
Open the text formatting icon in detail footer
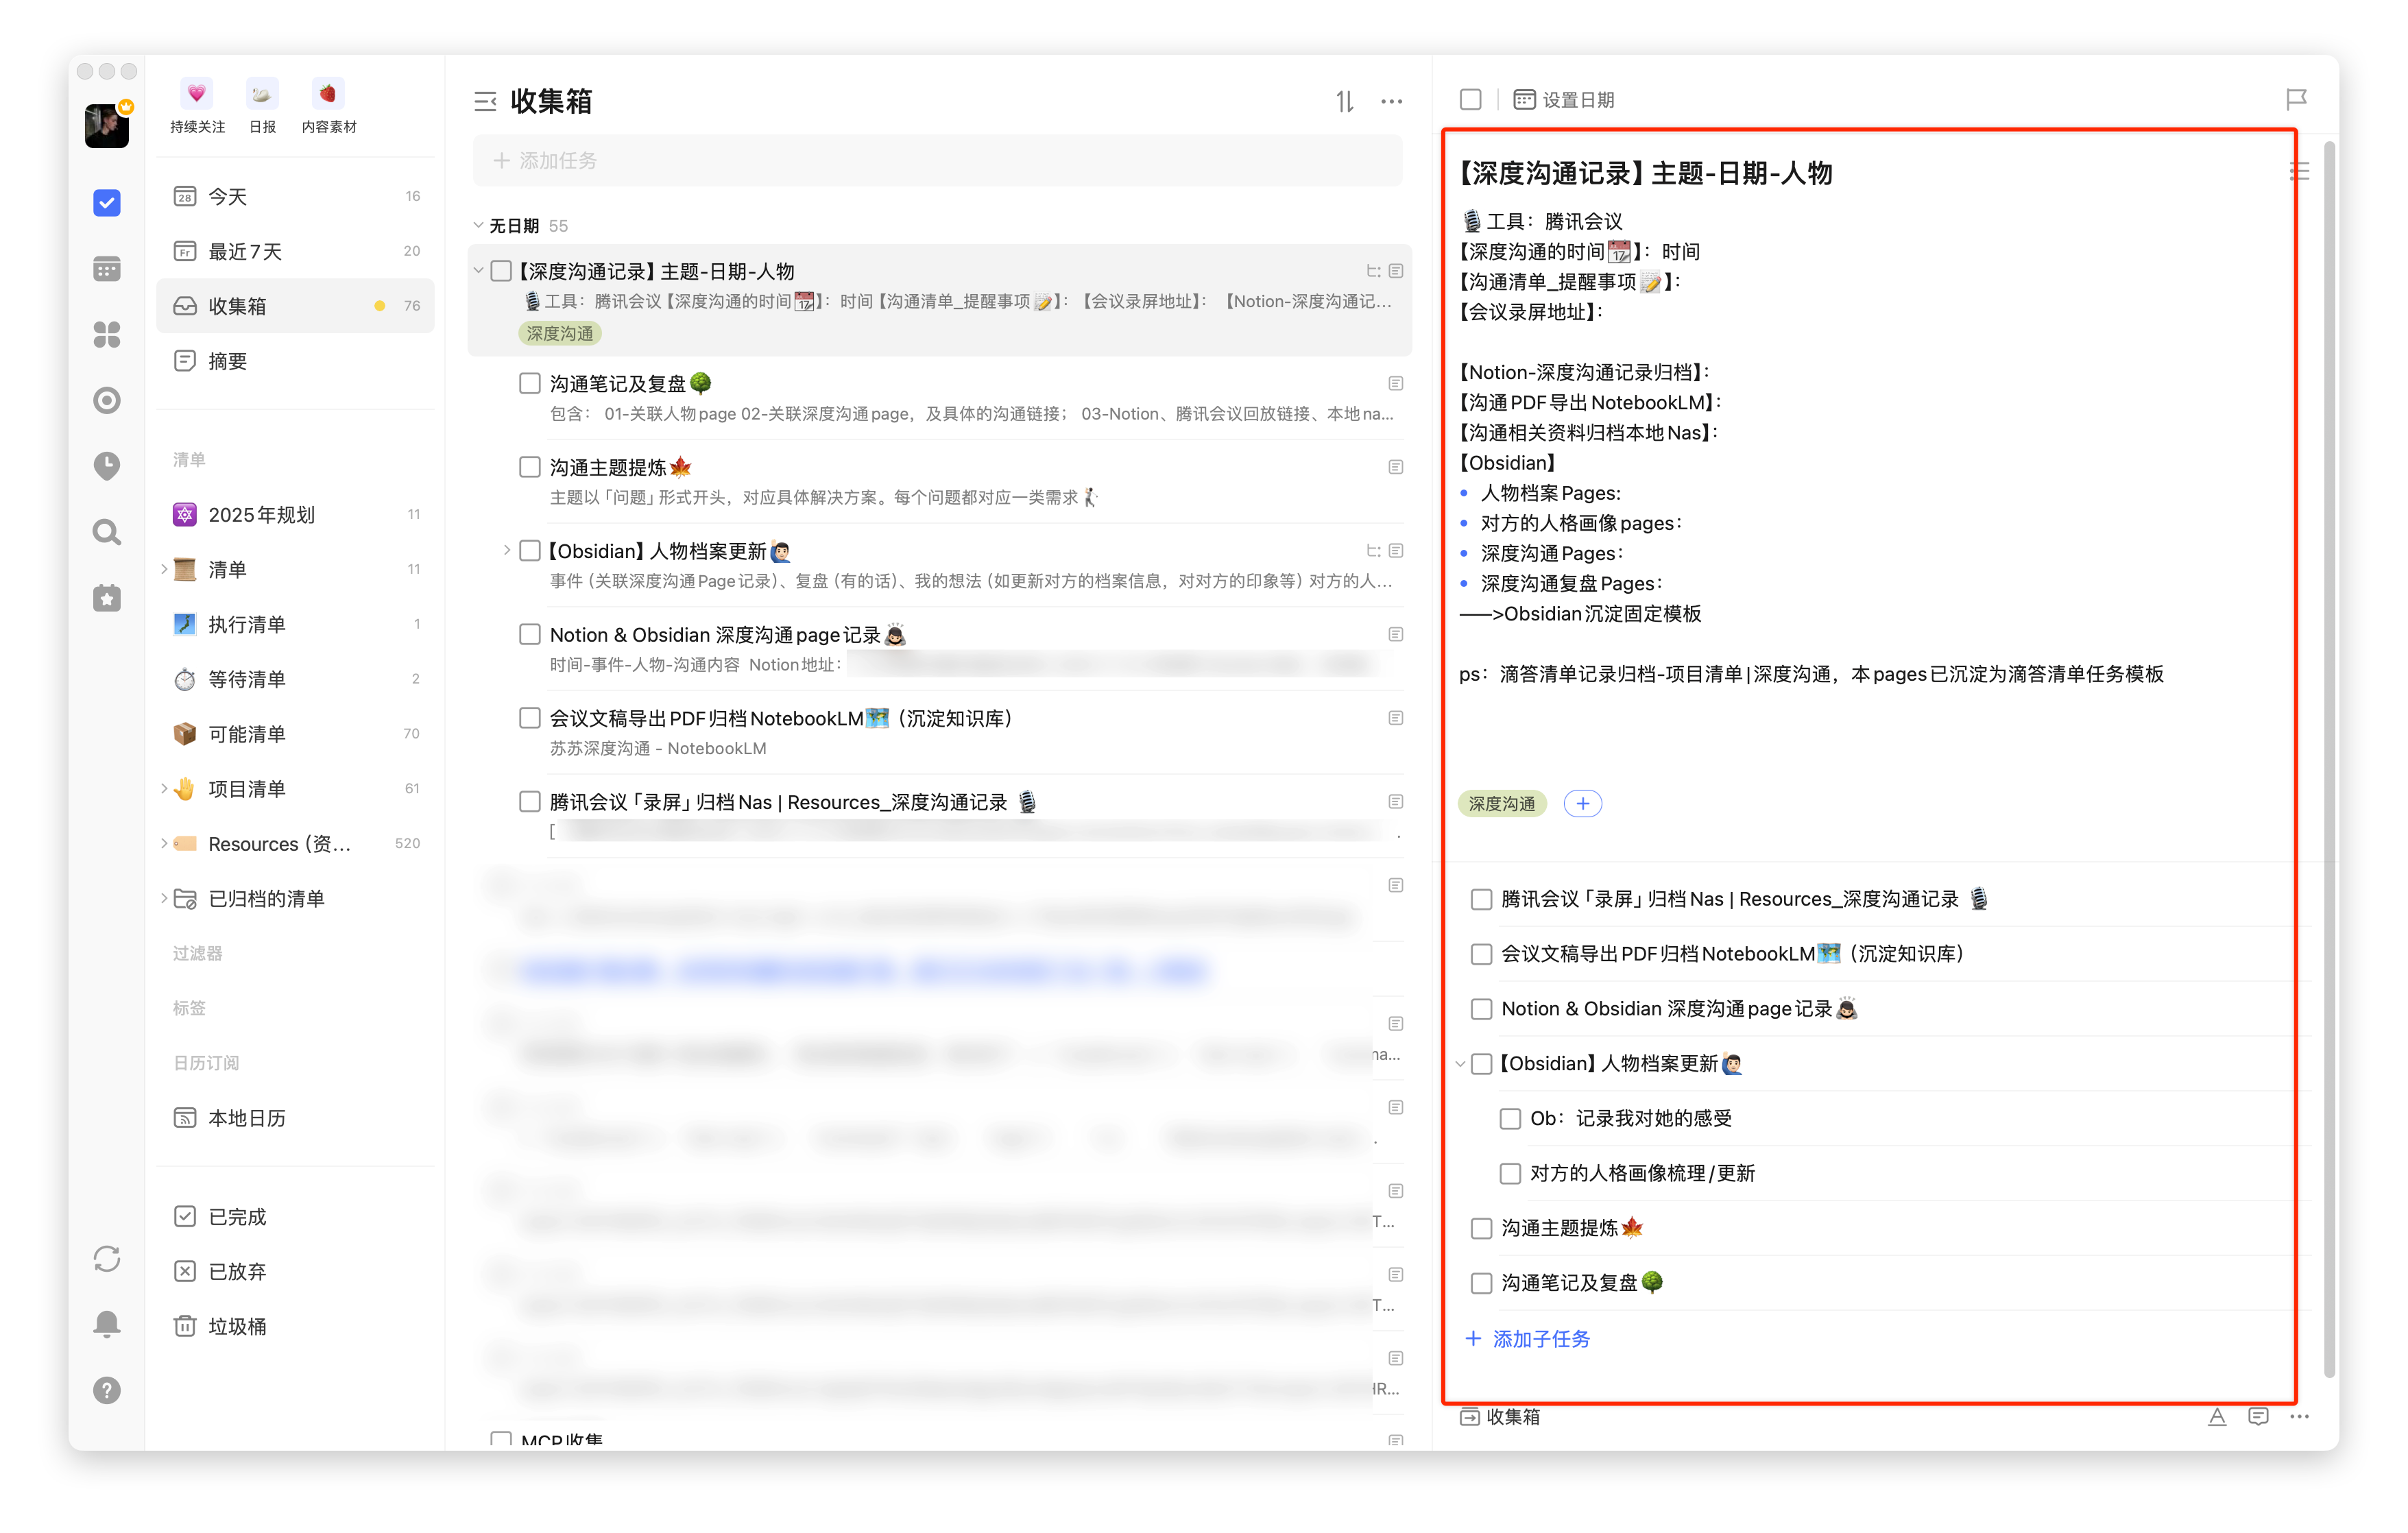tap(2217, 1416)
